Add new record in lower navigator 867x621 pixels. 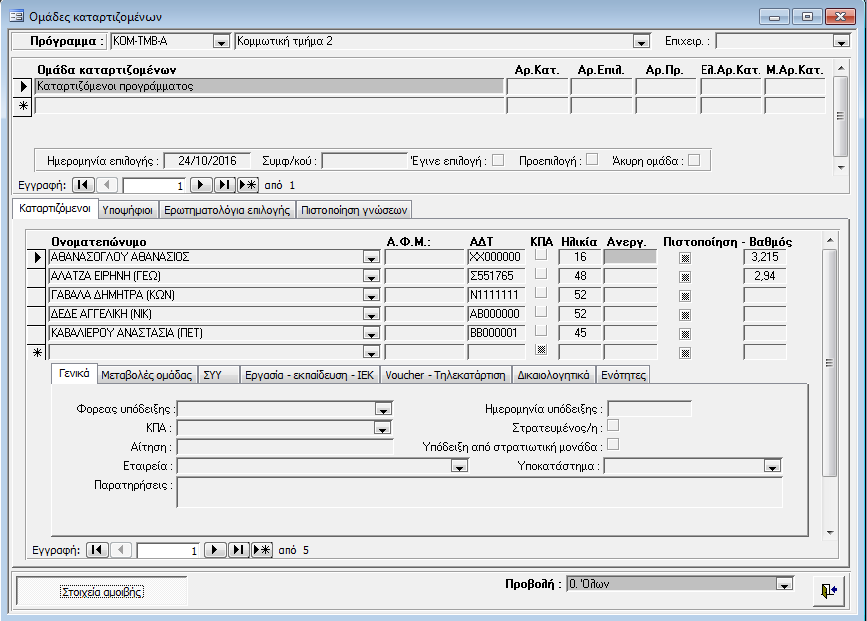coord(262,549)
